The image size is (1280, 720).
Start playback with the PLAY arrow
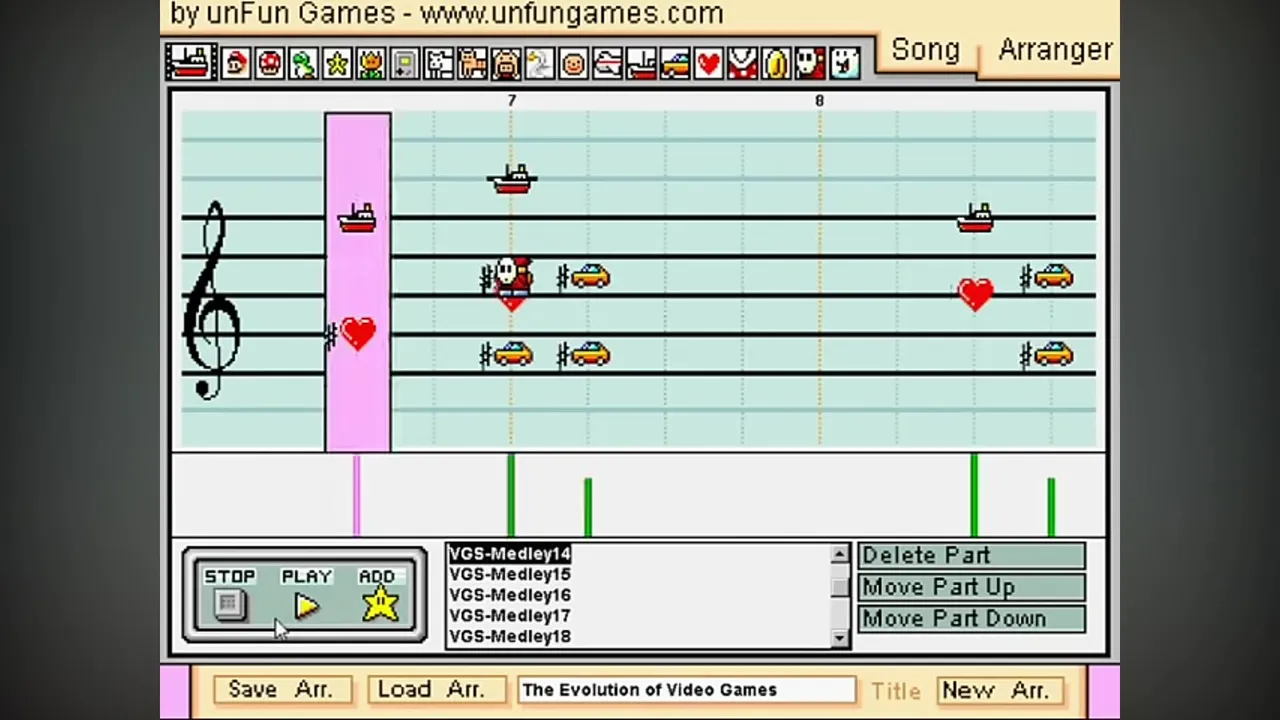tap(306, 606)
